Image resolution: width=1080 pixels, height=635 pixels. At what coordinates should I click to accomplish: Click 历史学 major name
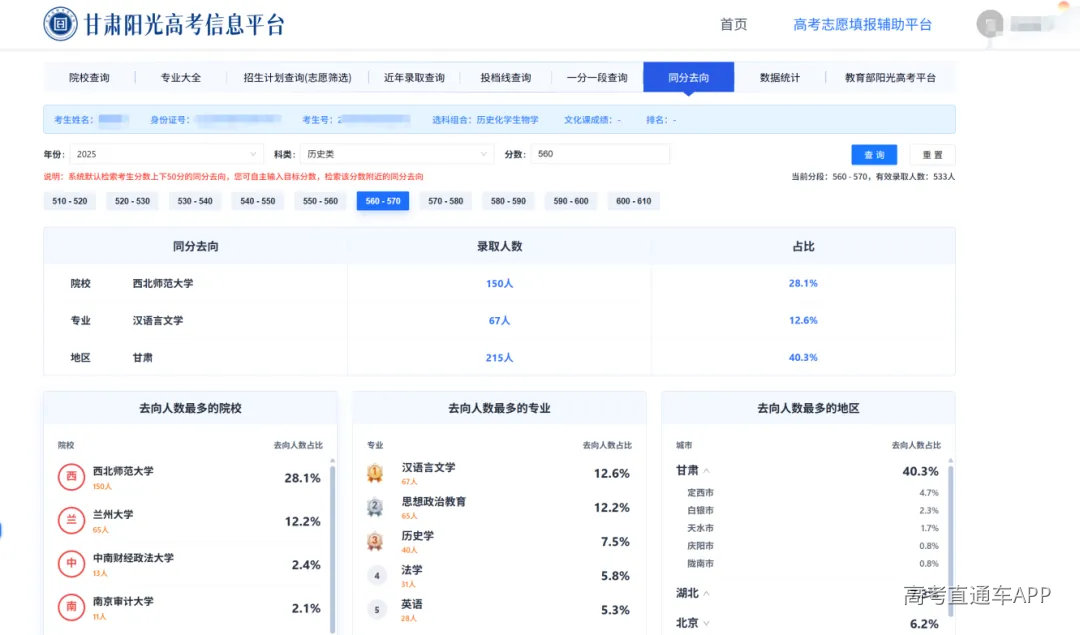pos(418,536)
